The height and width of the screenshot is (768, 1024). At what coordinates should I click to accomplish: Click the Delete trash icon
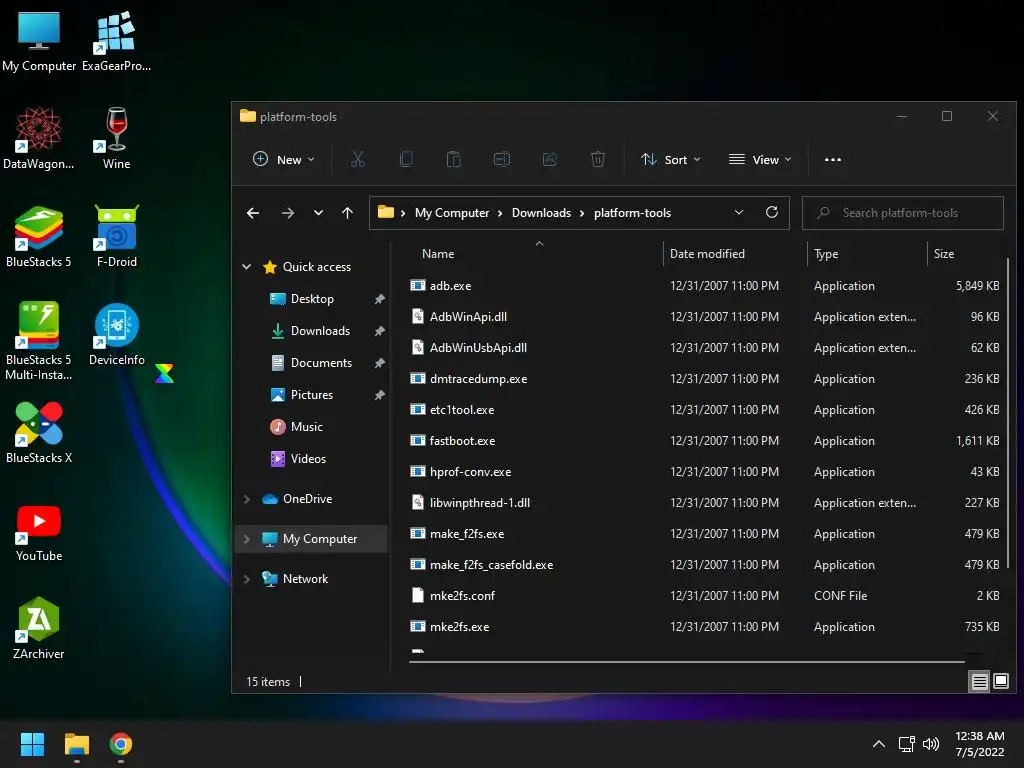(x=598, y=159)
